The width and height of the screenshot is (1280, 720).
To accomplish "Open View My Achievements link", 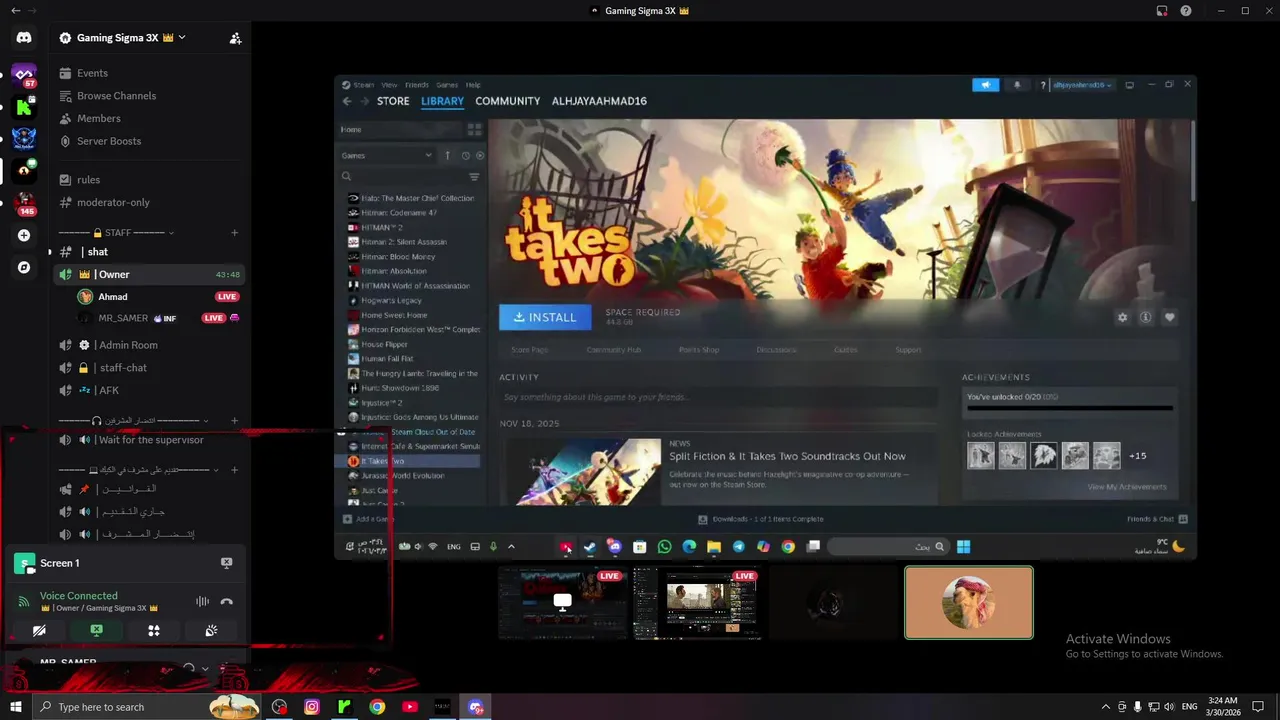I will 1126,487.
